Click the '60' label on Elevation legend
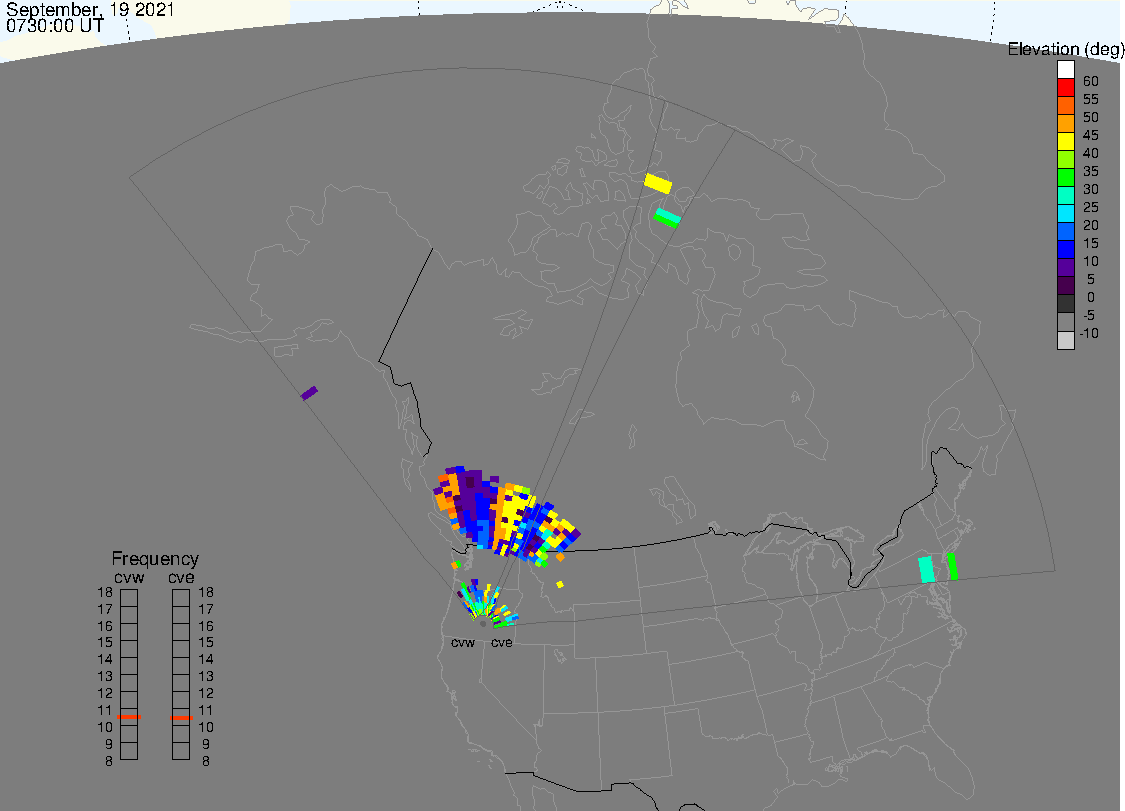Image resolution: width=1125 pixels, height=811 pixels. click(x=1091, y=81)
